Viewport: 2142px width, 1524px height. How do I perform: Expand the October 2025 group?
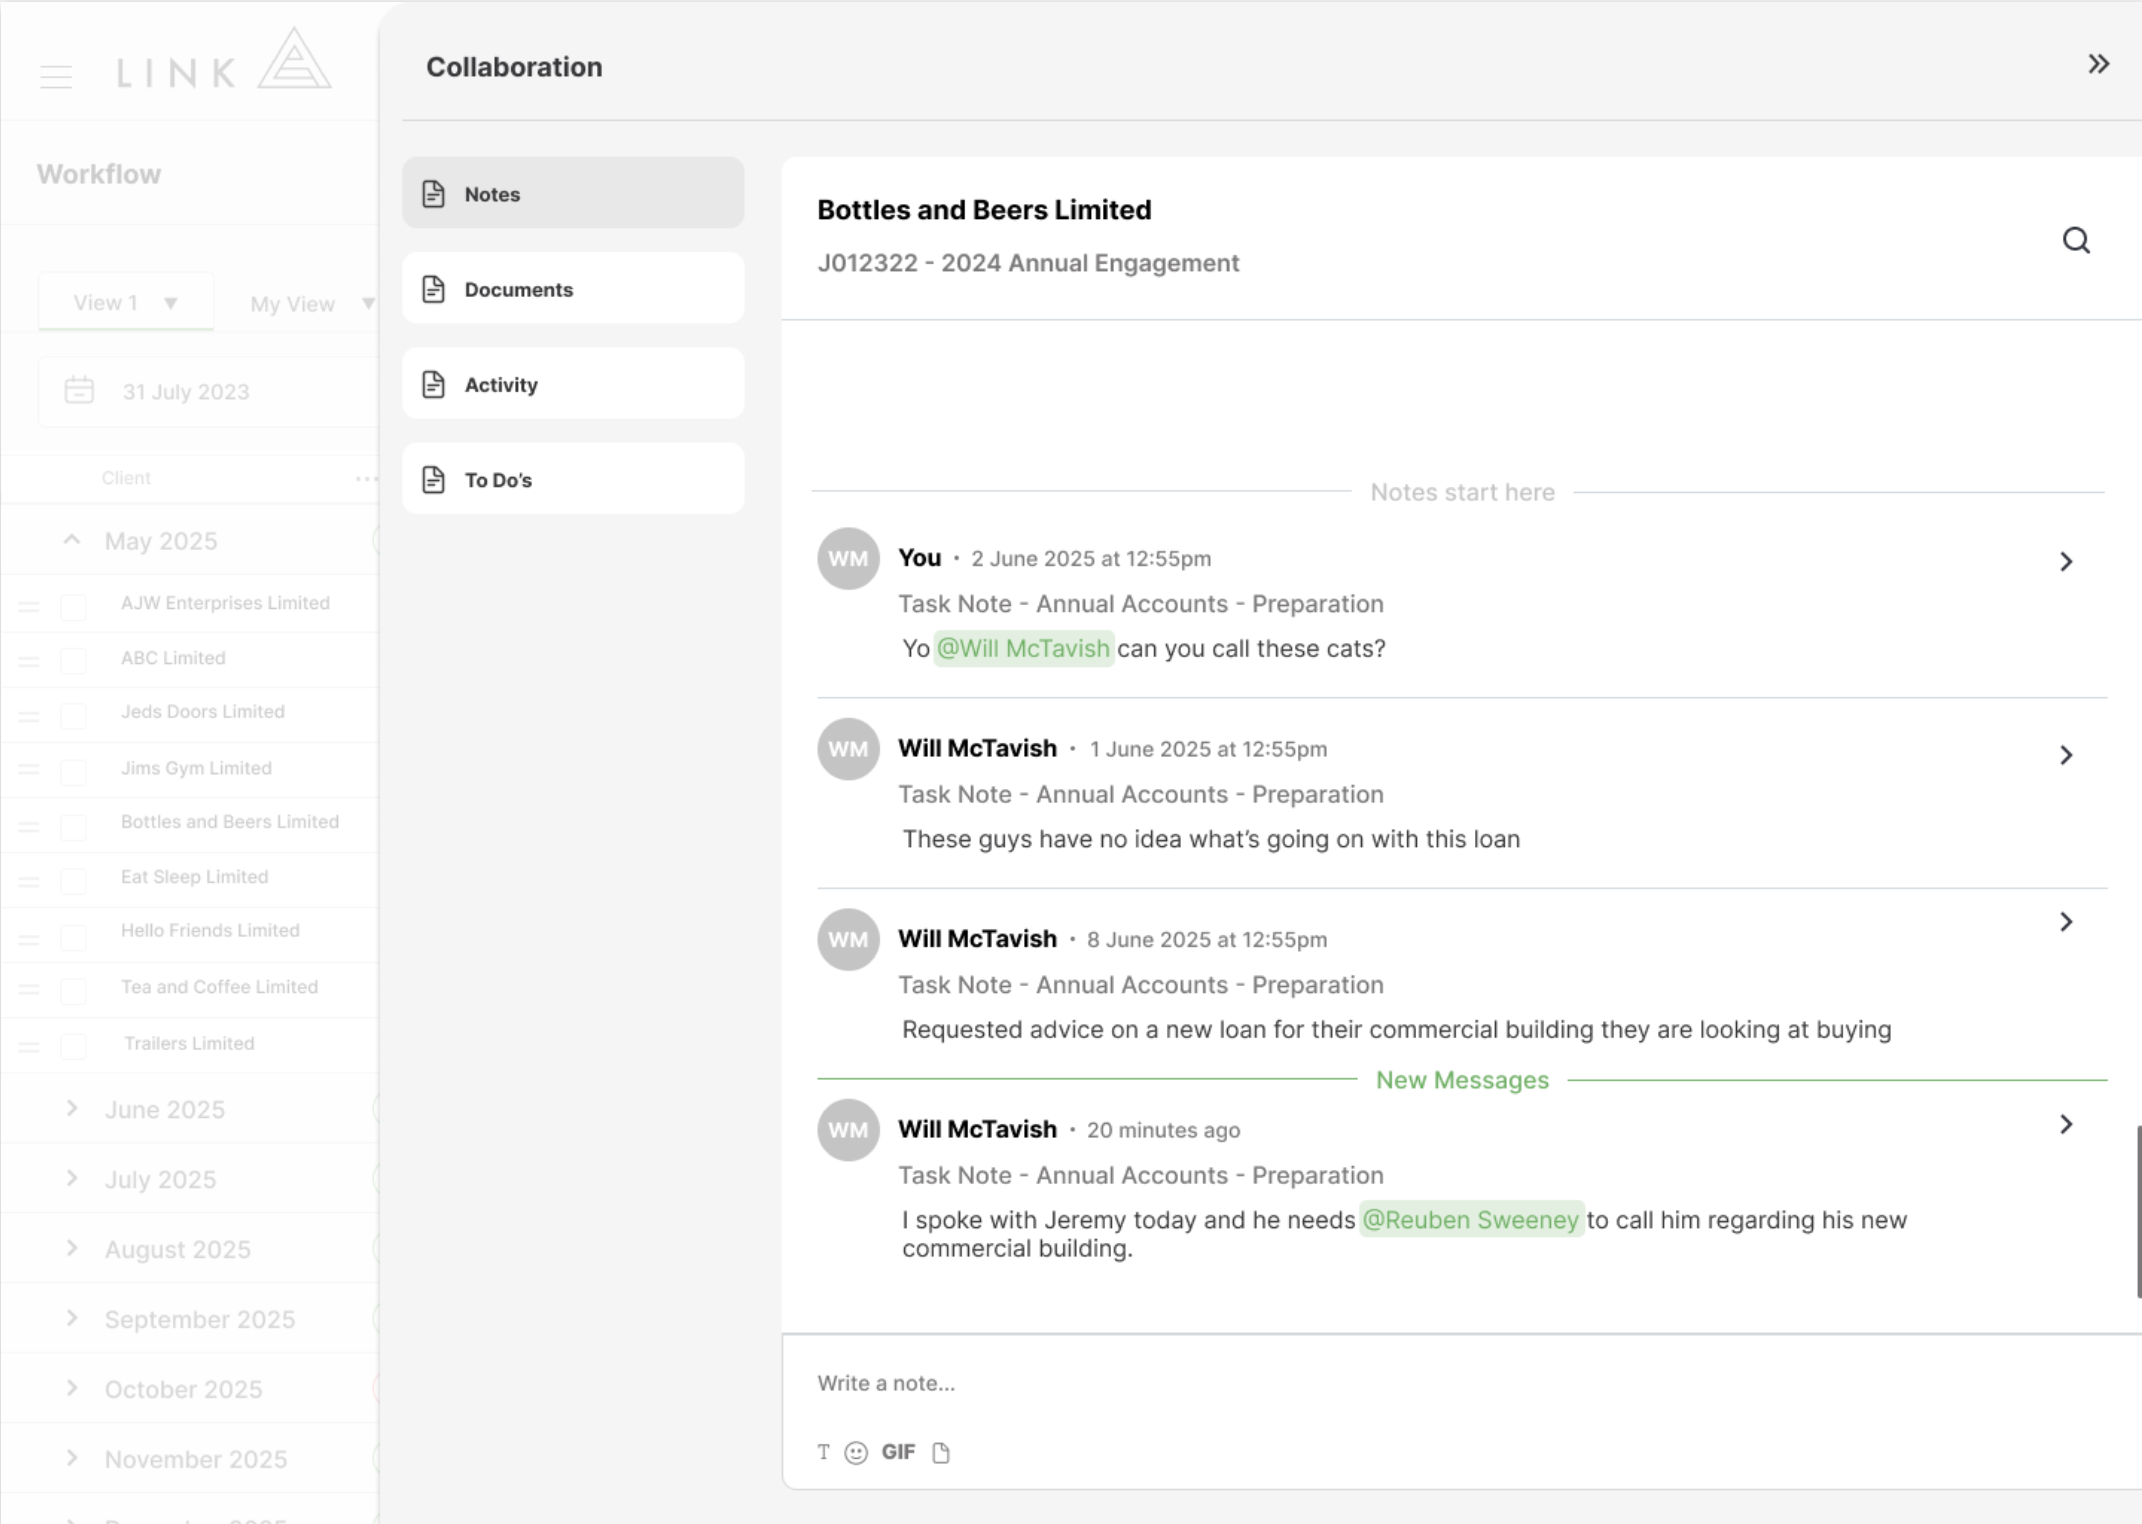click(x=72, y=1388)
